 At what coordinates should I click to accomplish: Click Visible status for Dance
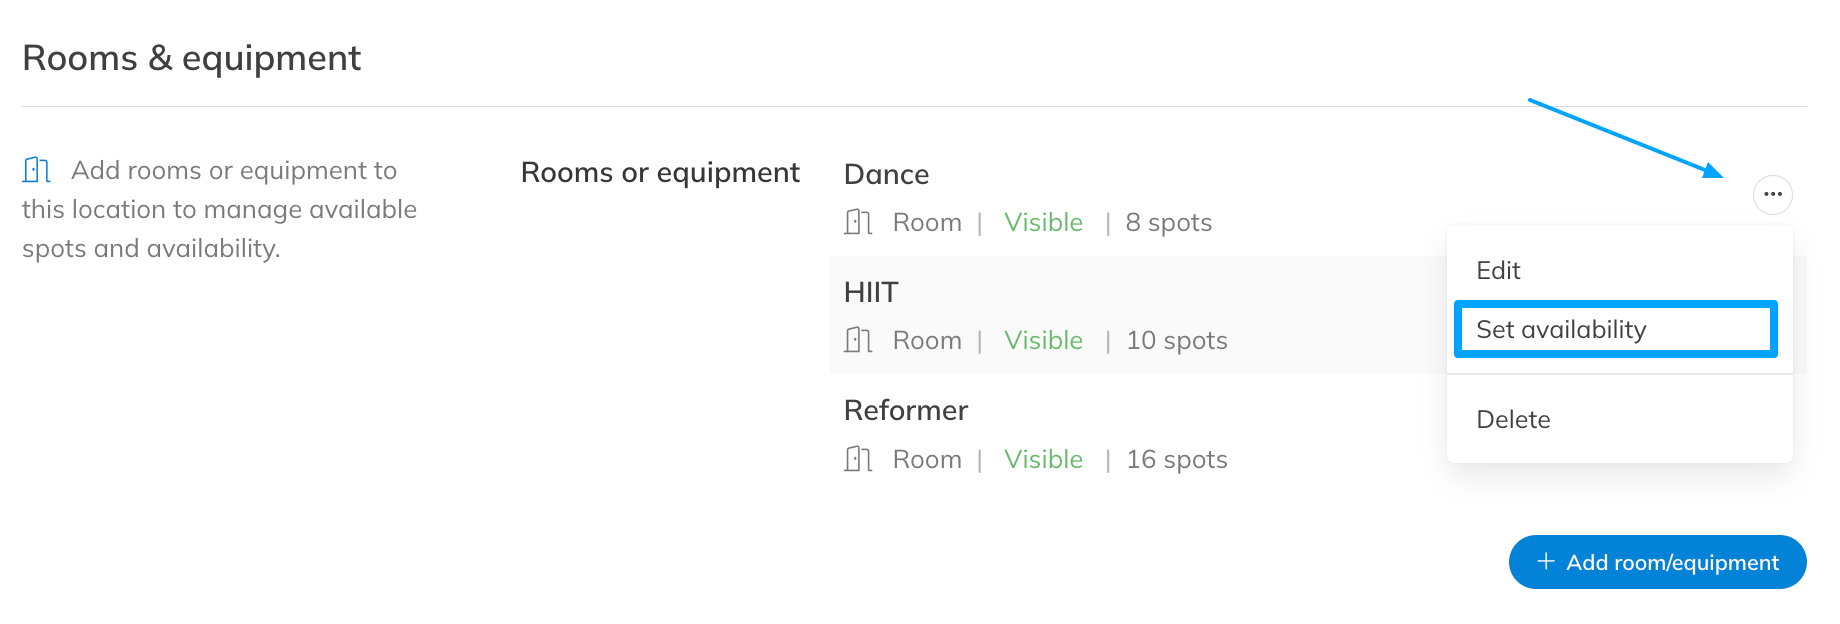click(x=1043, y=222)
